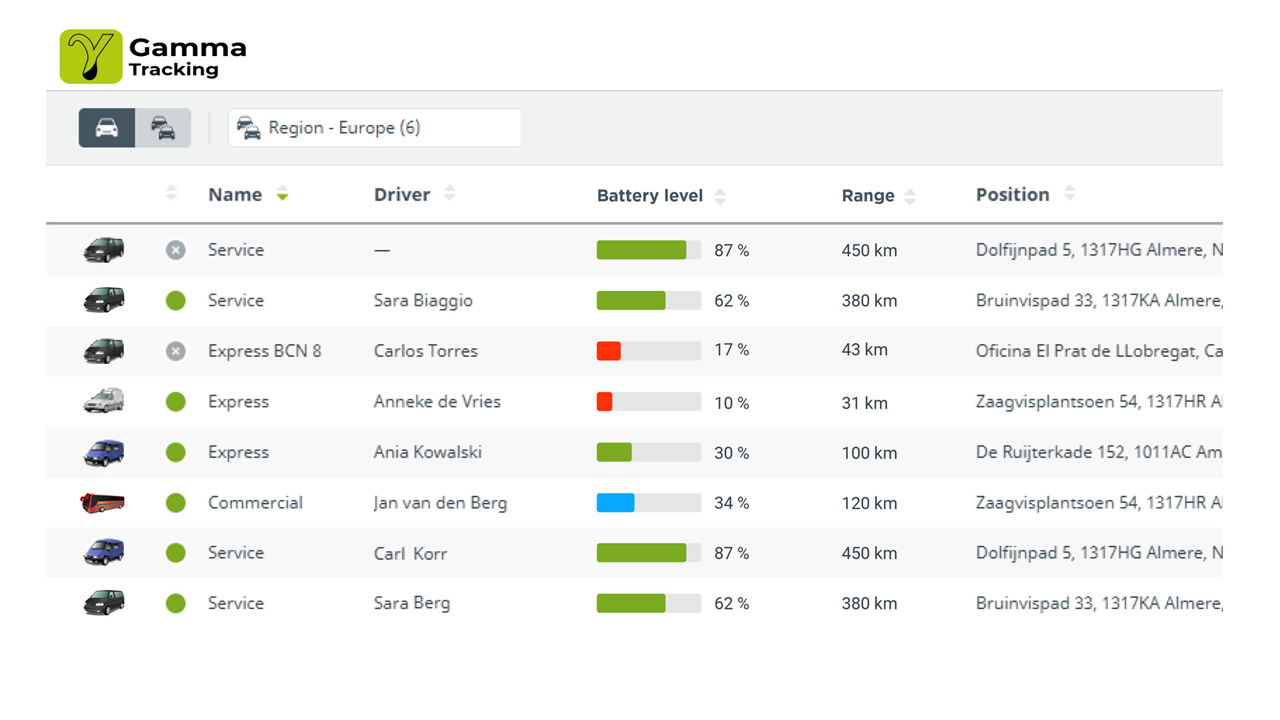
Task: Click the green status dot for Sara Biaggio
Action: (176, 300)
